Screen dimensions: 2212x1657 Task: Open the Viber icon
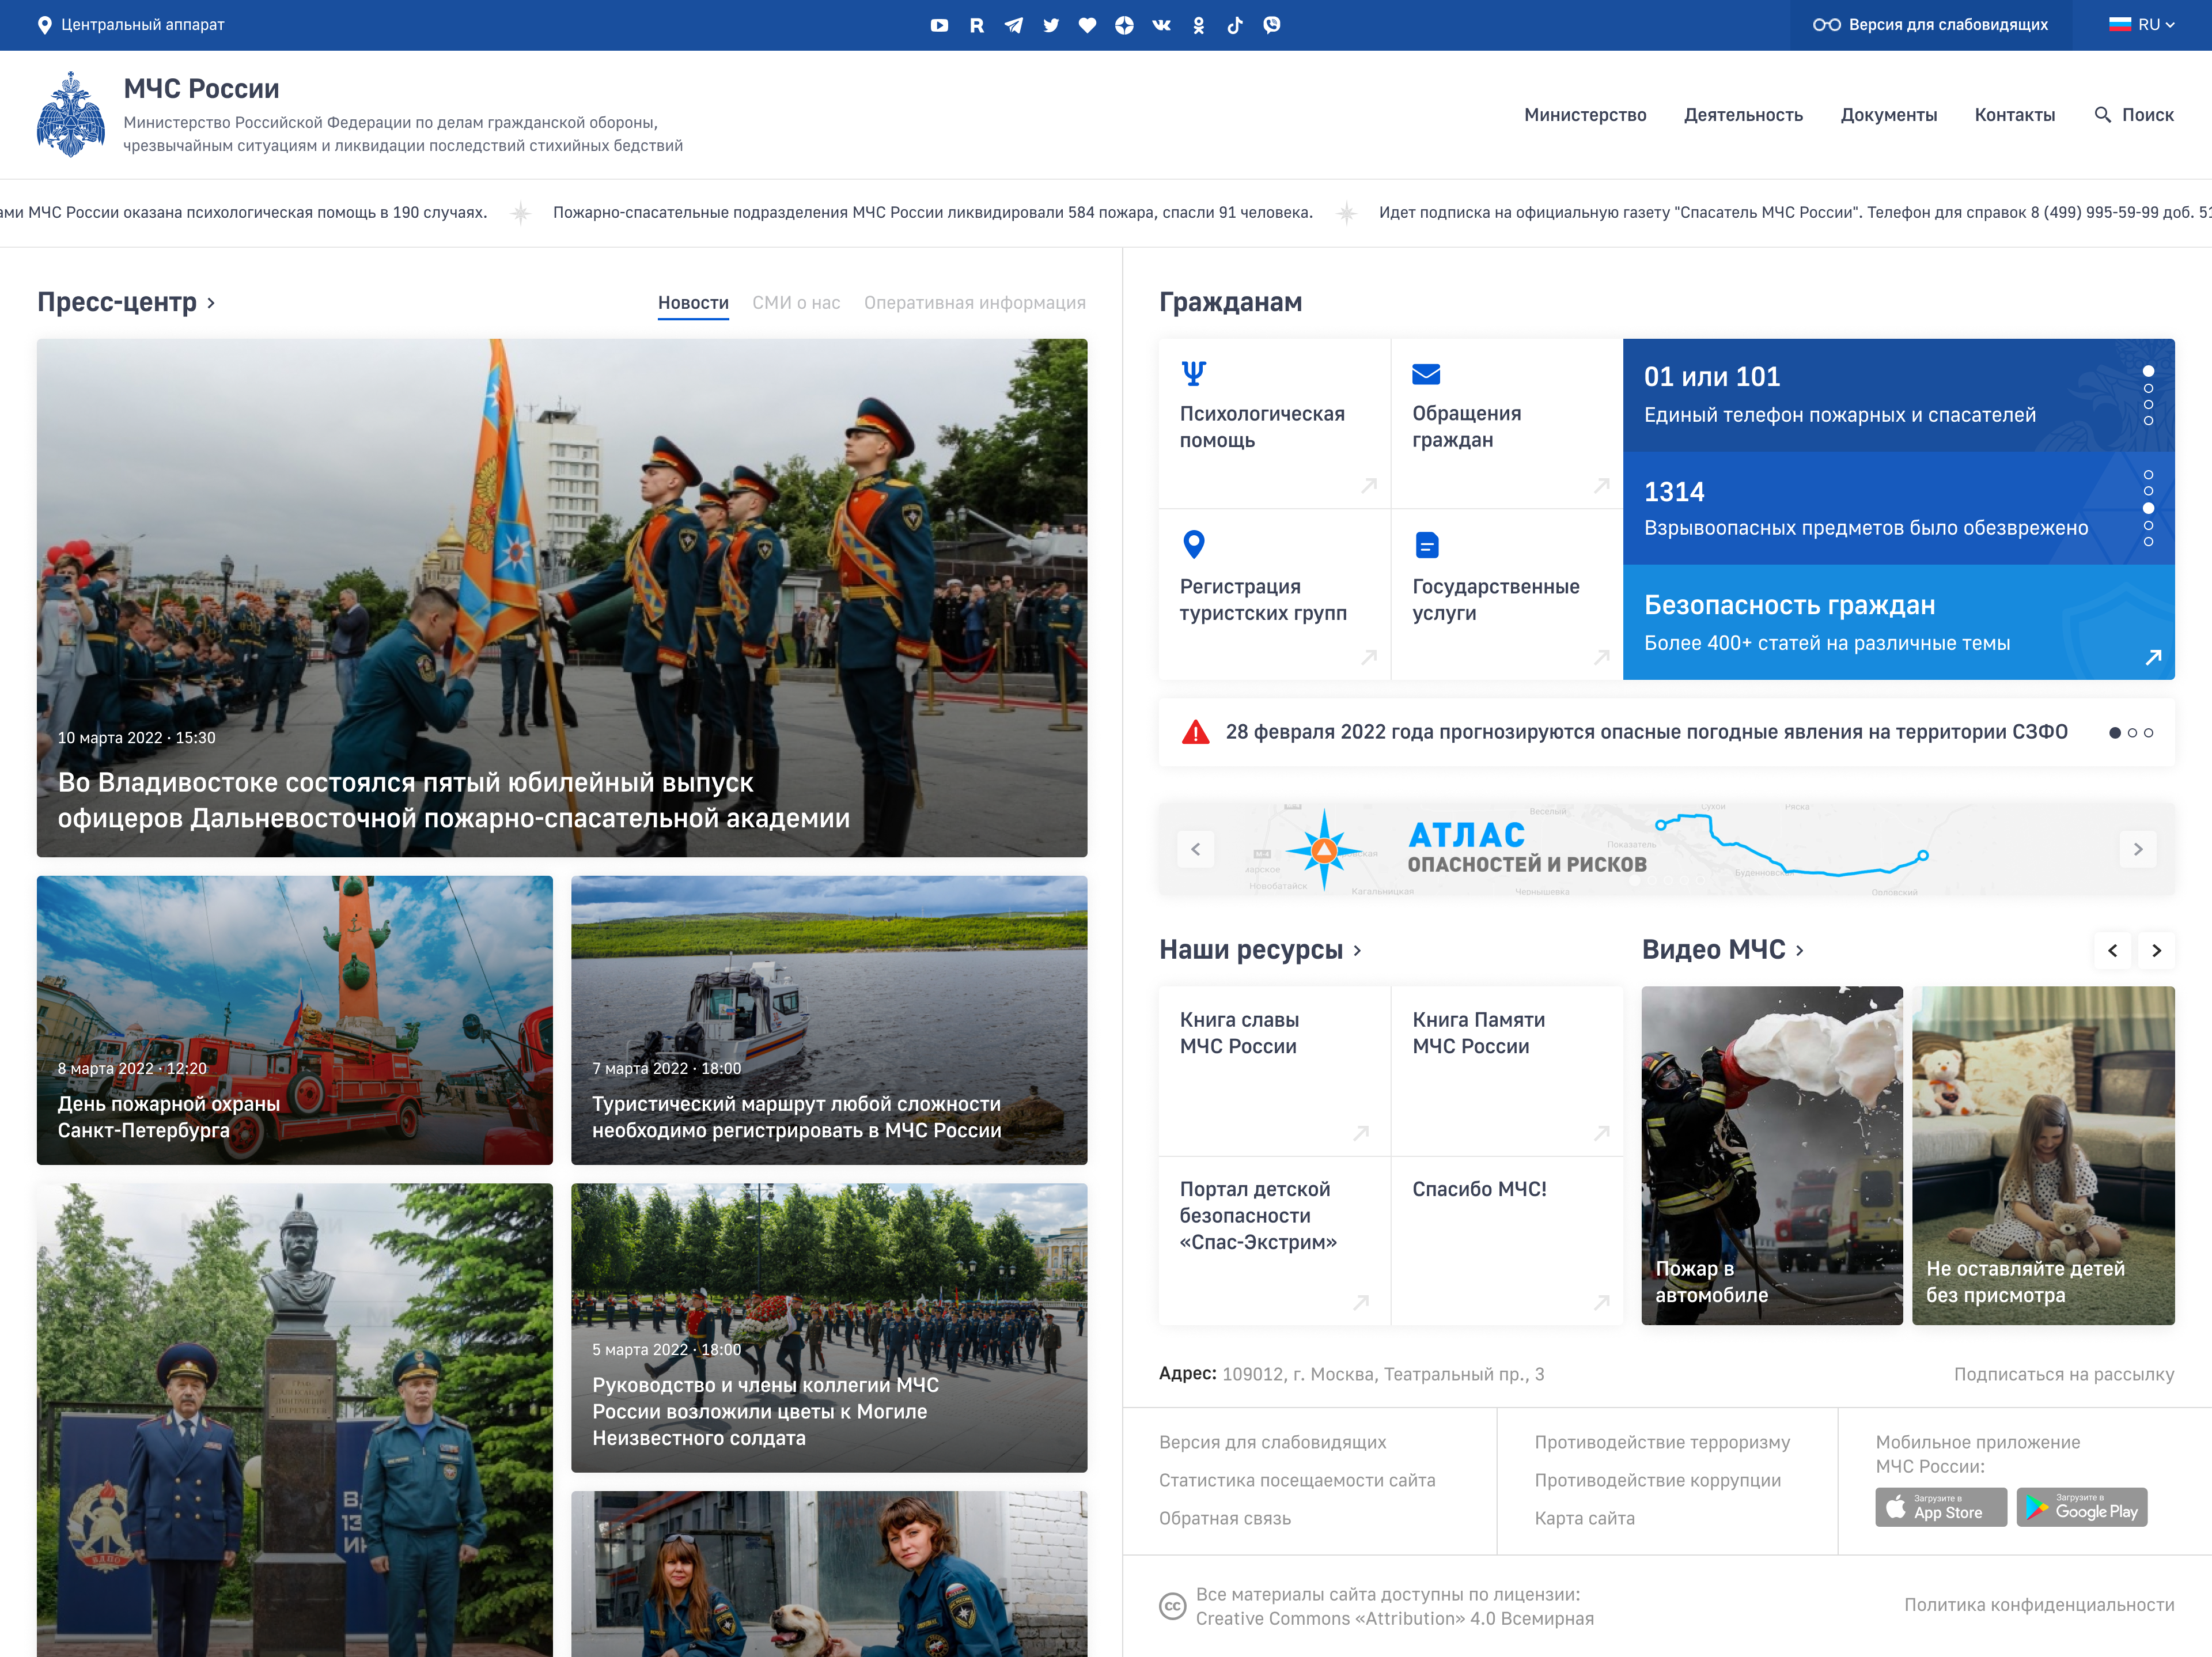[1272, 25]
